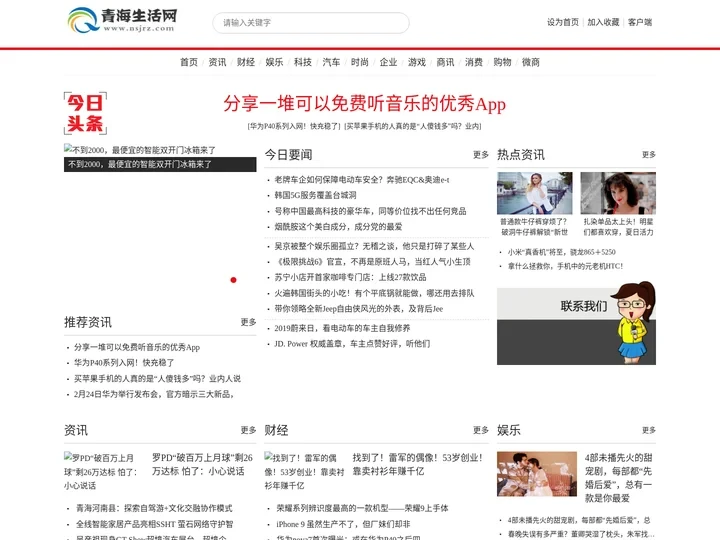
Task: Click 更多 next to 今日要闻
Action: [x=481, y=155]
